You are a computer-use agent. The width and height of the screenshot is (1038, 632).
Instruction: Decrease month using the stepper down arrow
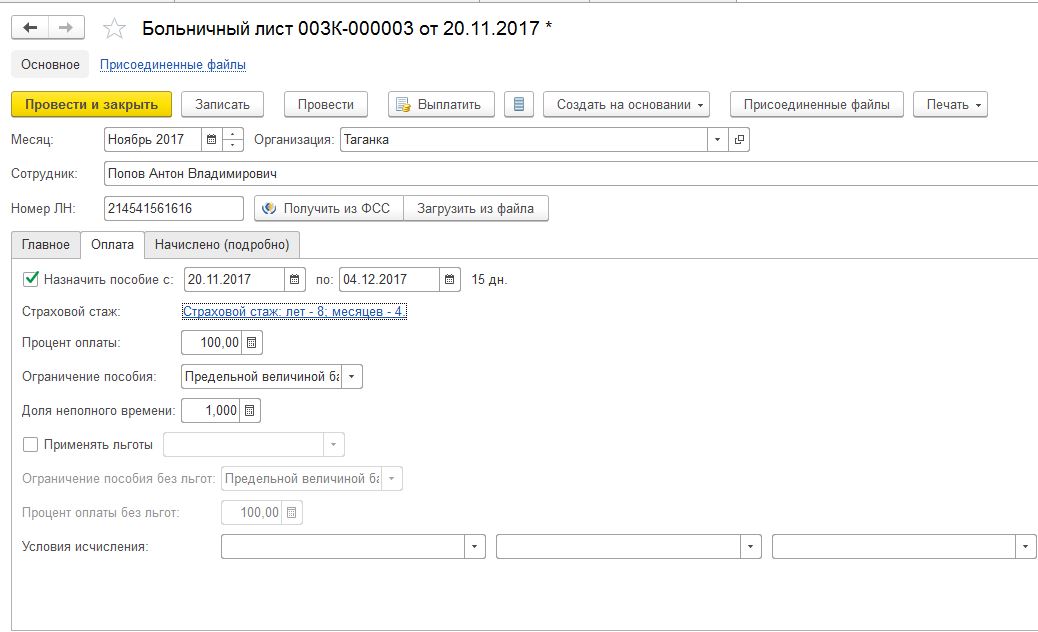click(232, 145)
